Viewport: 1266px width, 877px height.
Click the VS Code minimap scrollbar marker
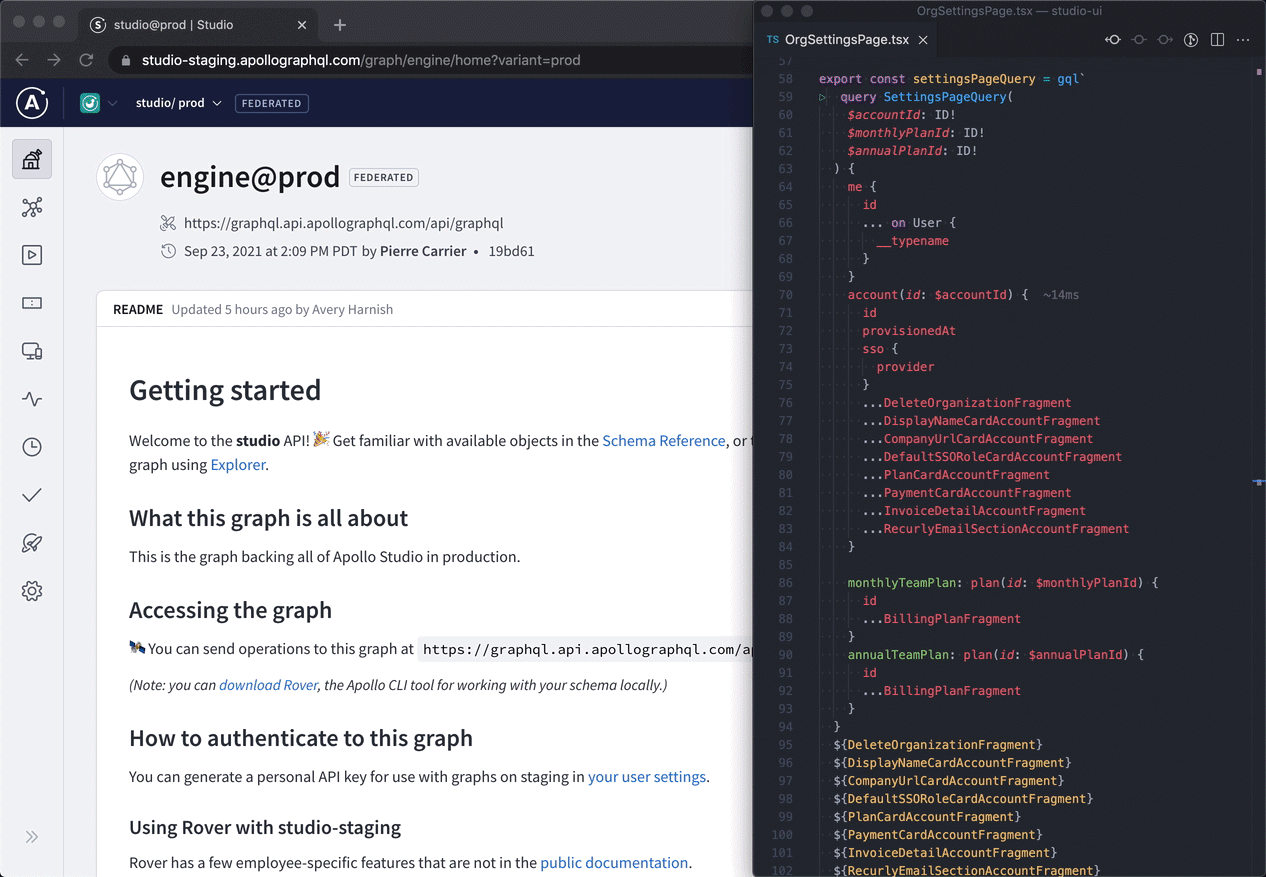1258,482
